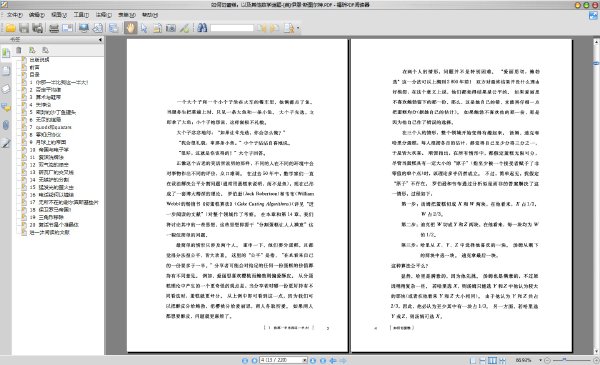
Task: Click the rotate page toolbar icon
Action: [98, 28]
